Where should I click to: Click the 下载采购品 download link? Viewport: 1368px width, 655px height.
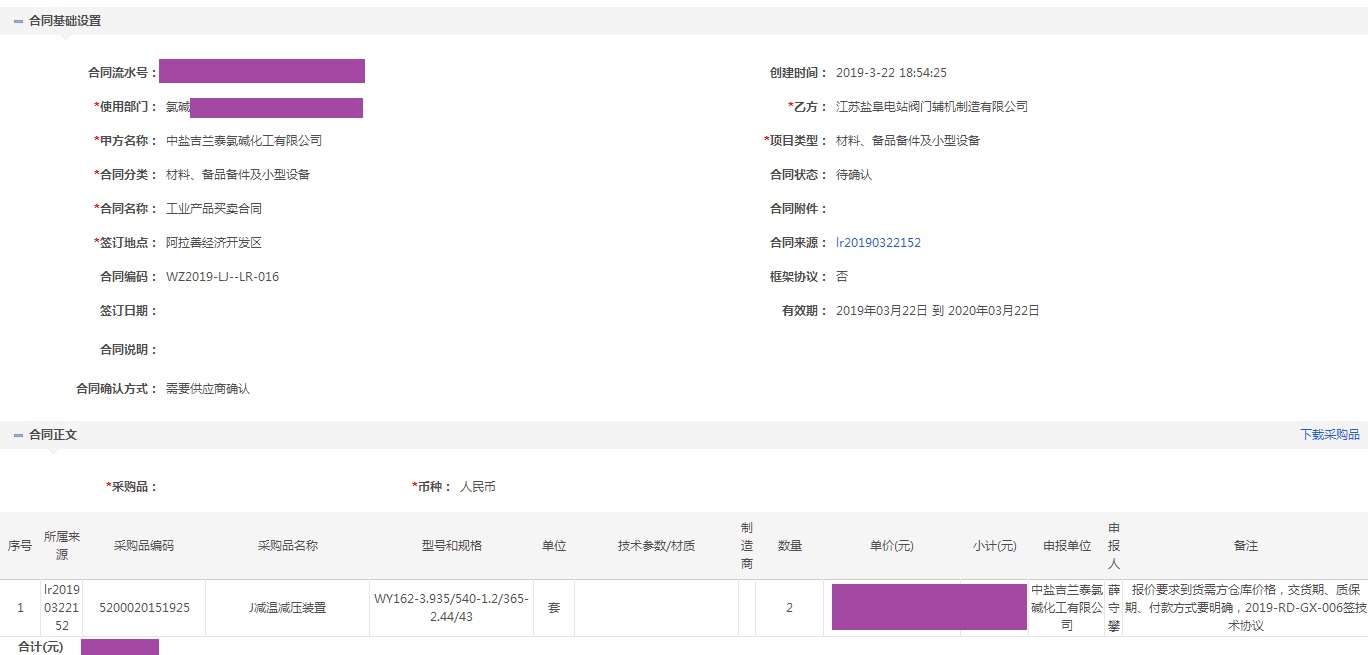[x=1329, y=435]
